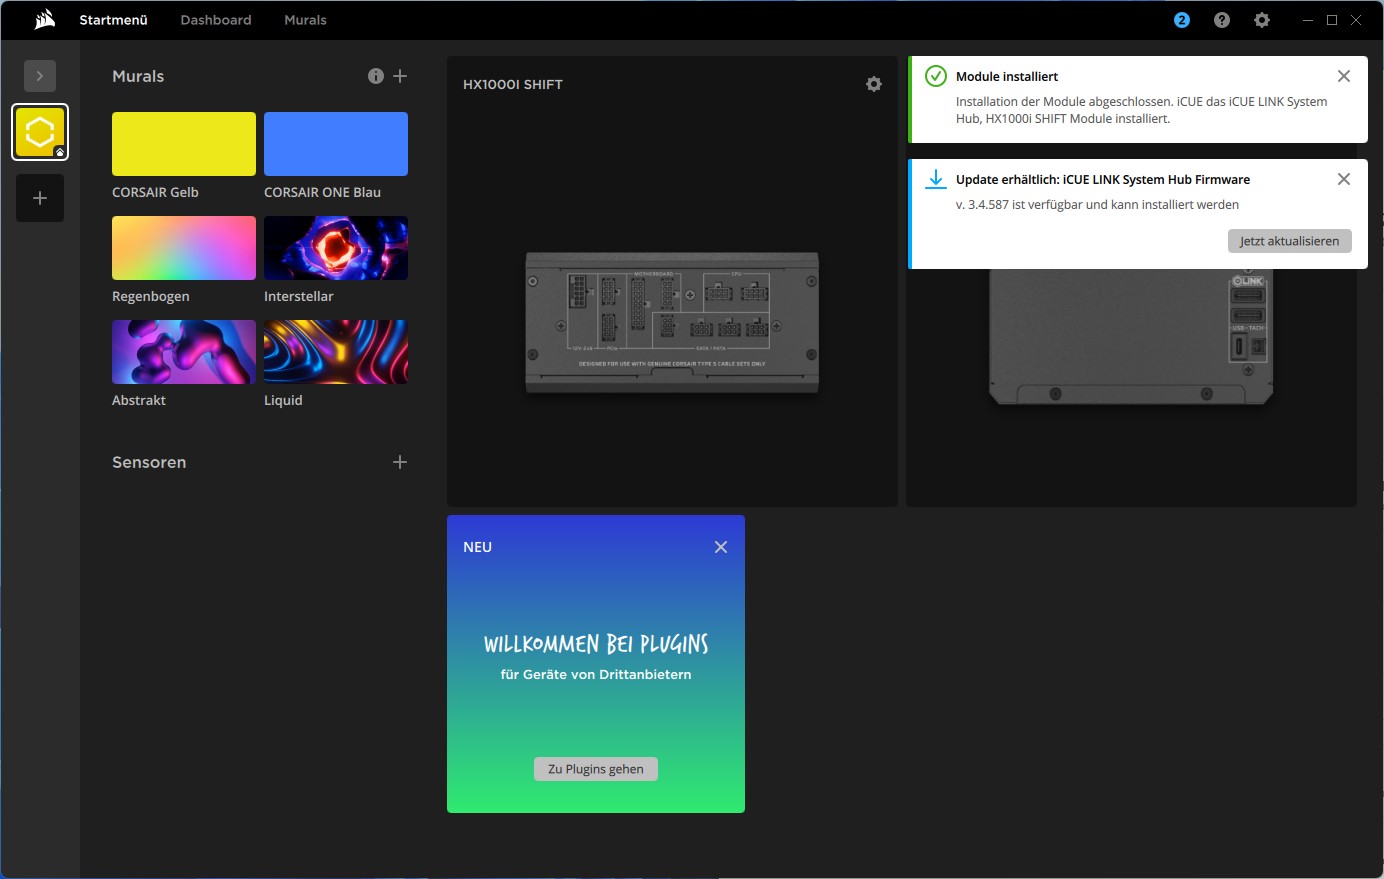Click the Corsair sails logo
The image size is (1384, 879).
coord(44,20)
